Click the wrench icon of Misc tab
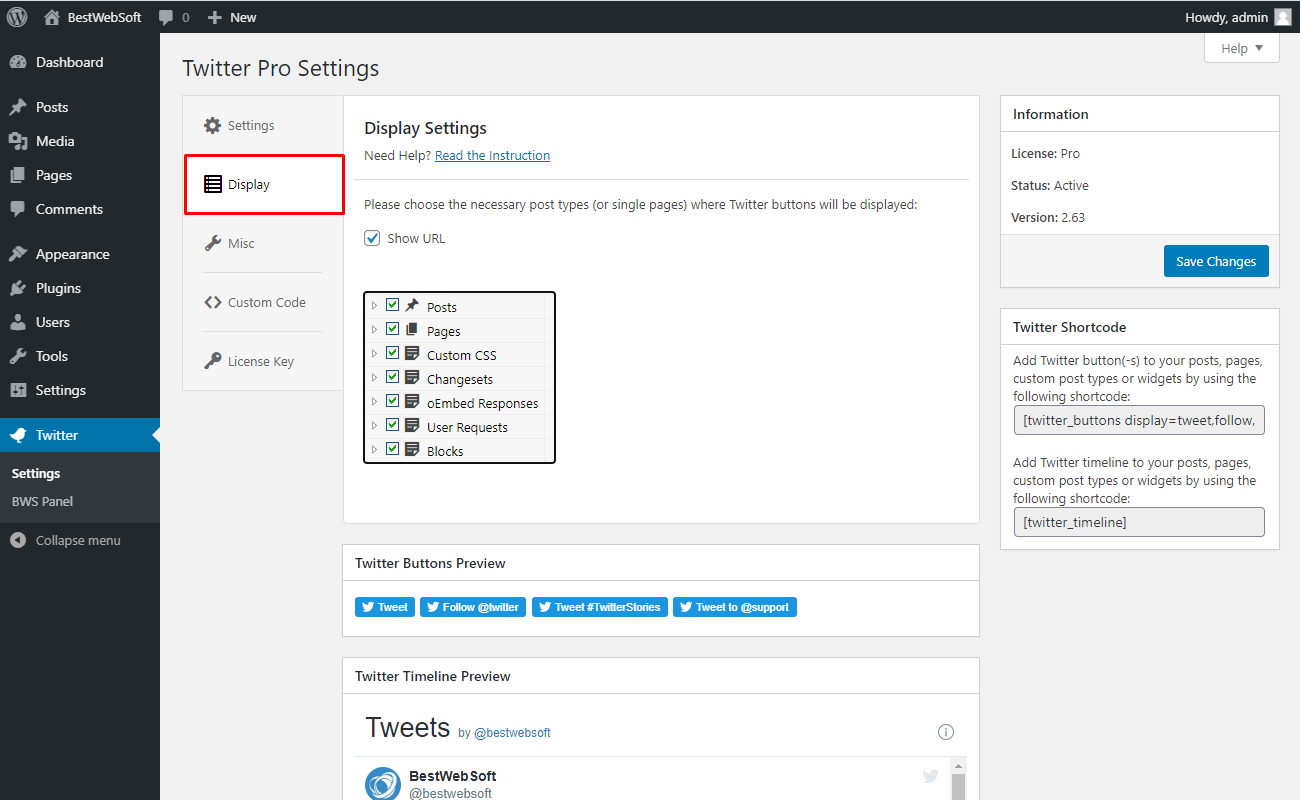Image resolution: width=1300 pixels, height=800 pixels. [212, 243]
